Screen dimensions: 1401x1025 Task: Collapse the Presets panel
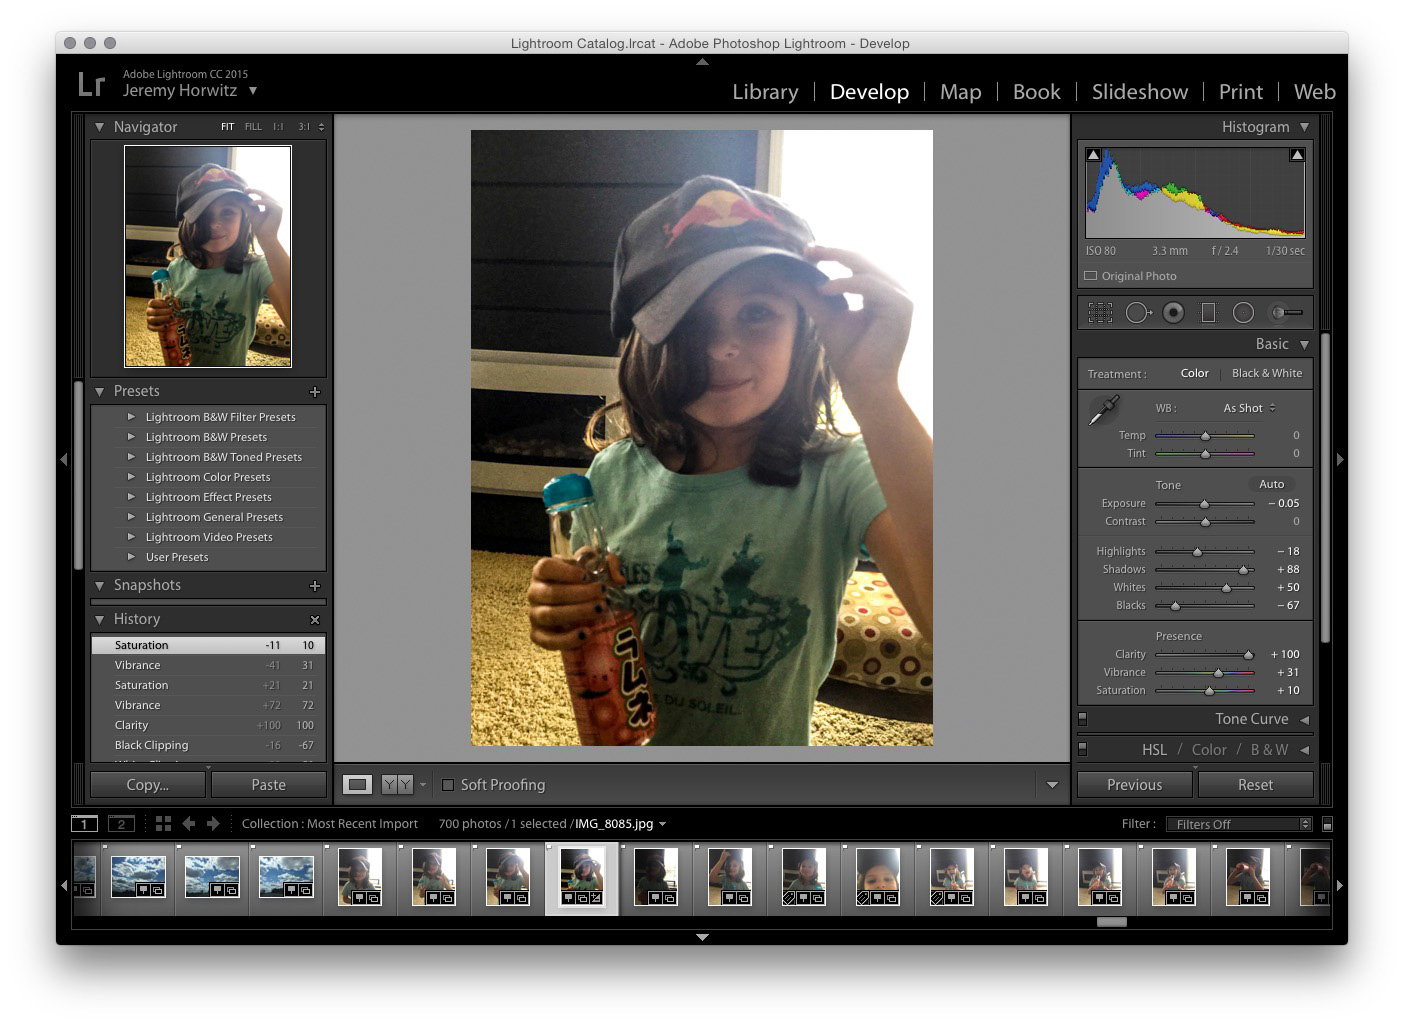pos(100,391)
